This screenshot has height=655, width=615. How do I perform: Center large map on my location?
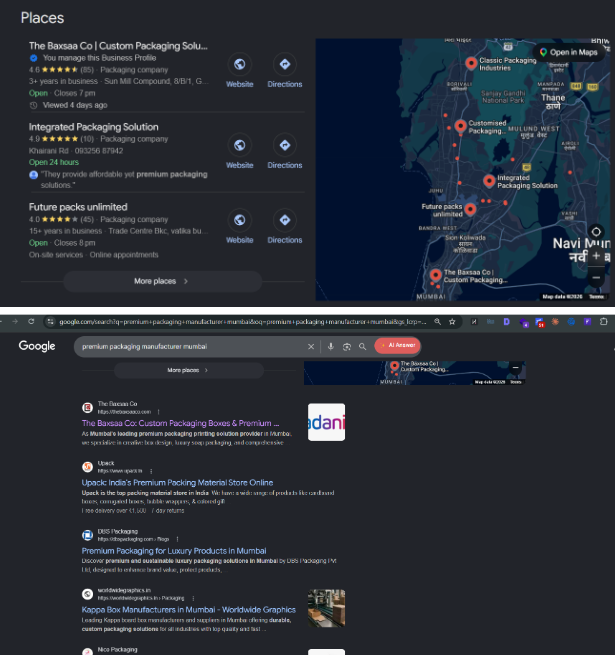[596, 231]
